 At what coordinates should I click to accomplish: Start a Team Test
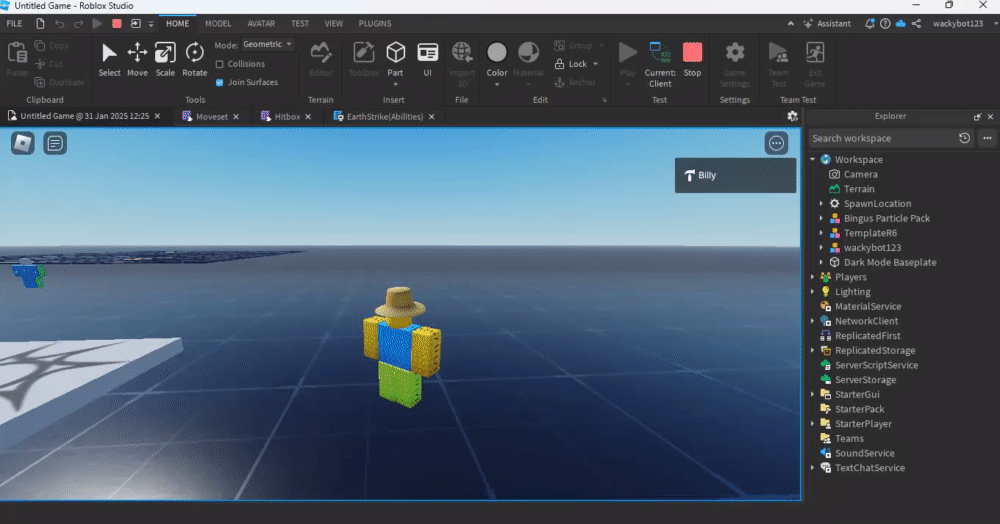[778, 64]
